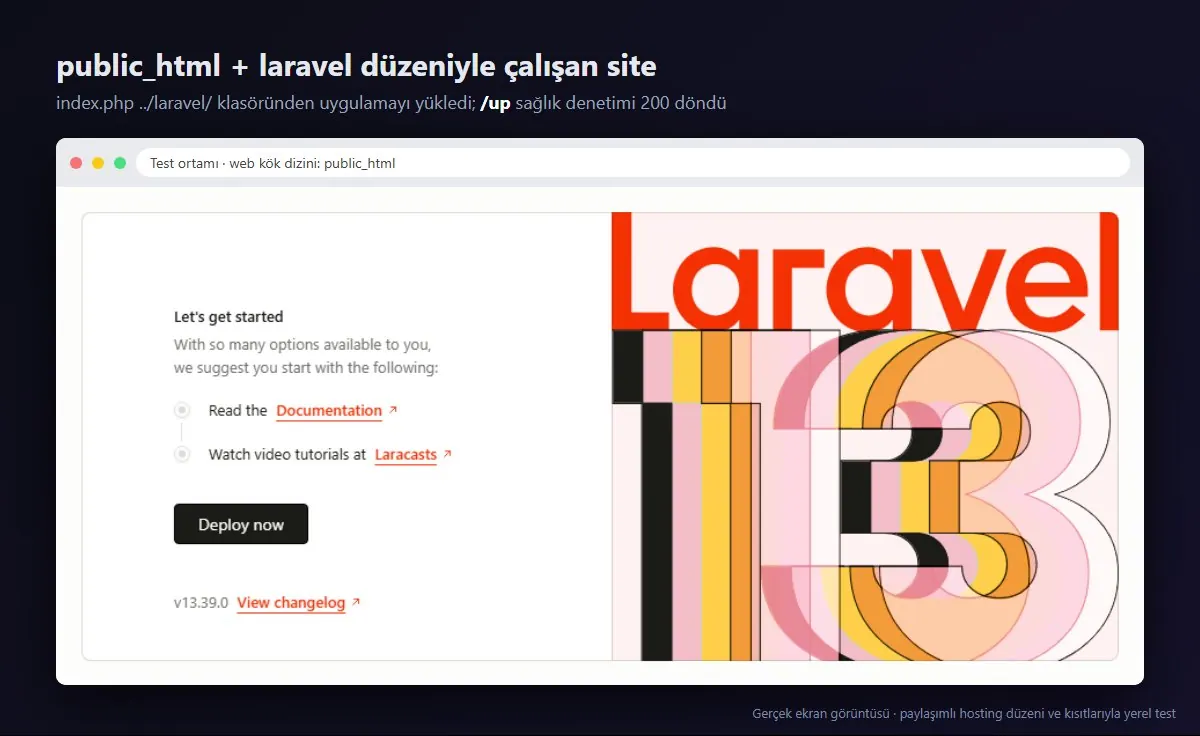Click the external arrow icon beside Laracasts
1200x736 pixels.
(447, 454)
